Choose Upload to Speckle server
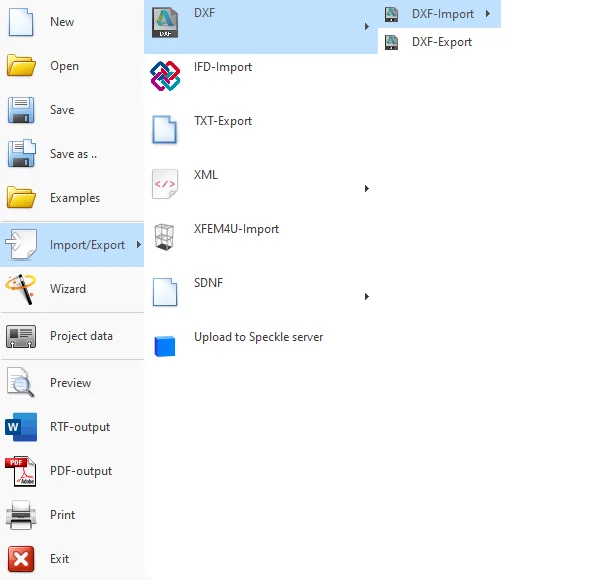Screen dimensions: 600x580 click(x=258, y=337)
